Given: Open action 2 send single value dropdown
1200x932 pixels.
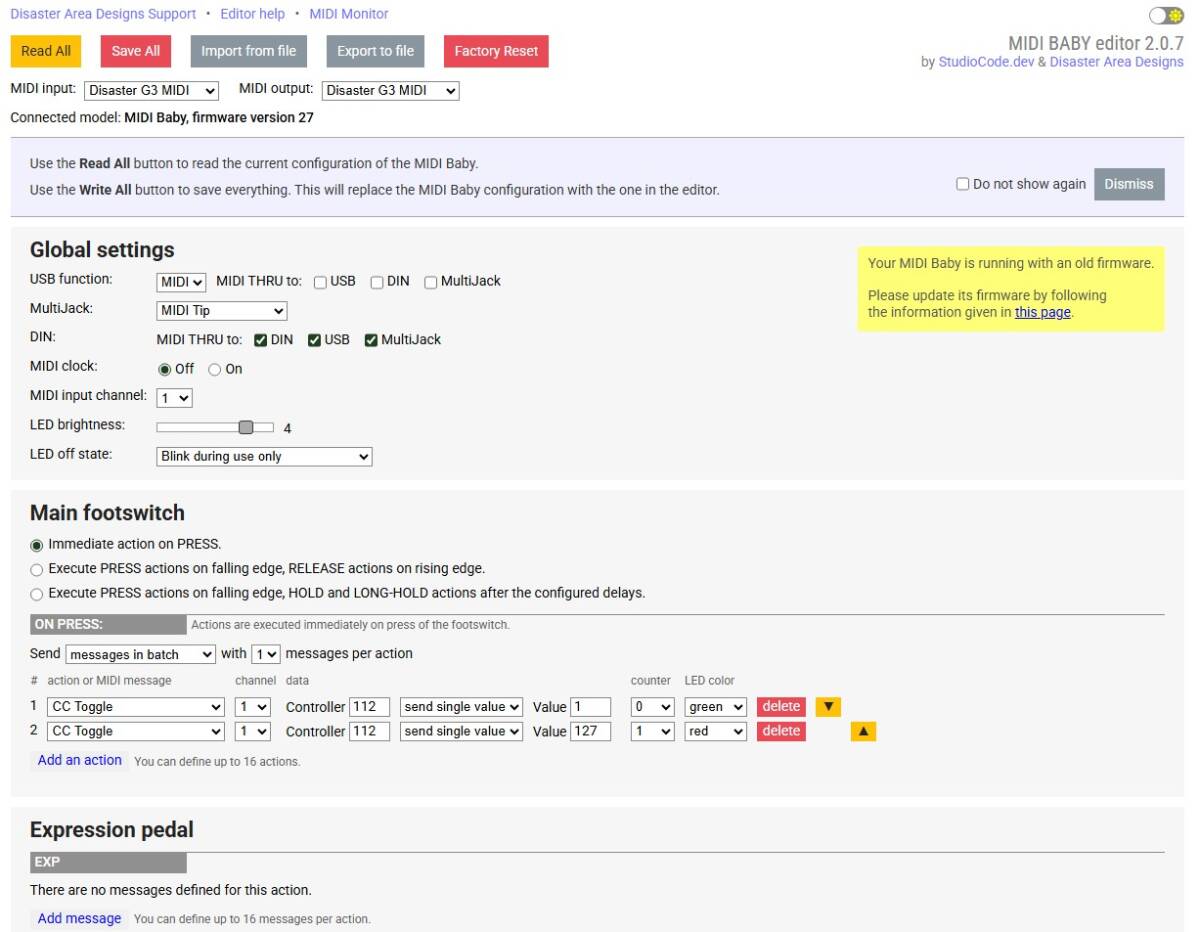Looking at the screenshot, I should (x=461, y=731).
